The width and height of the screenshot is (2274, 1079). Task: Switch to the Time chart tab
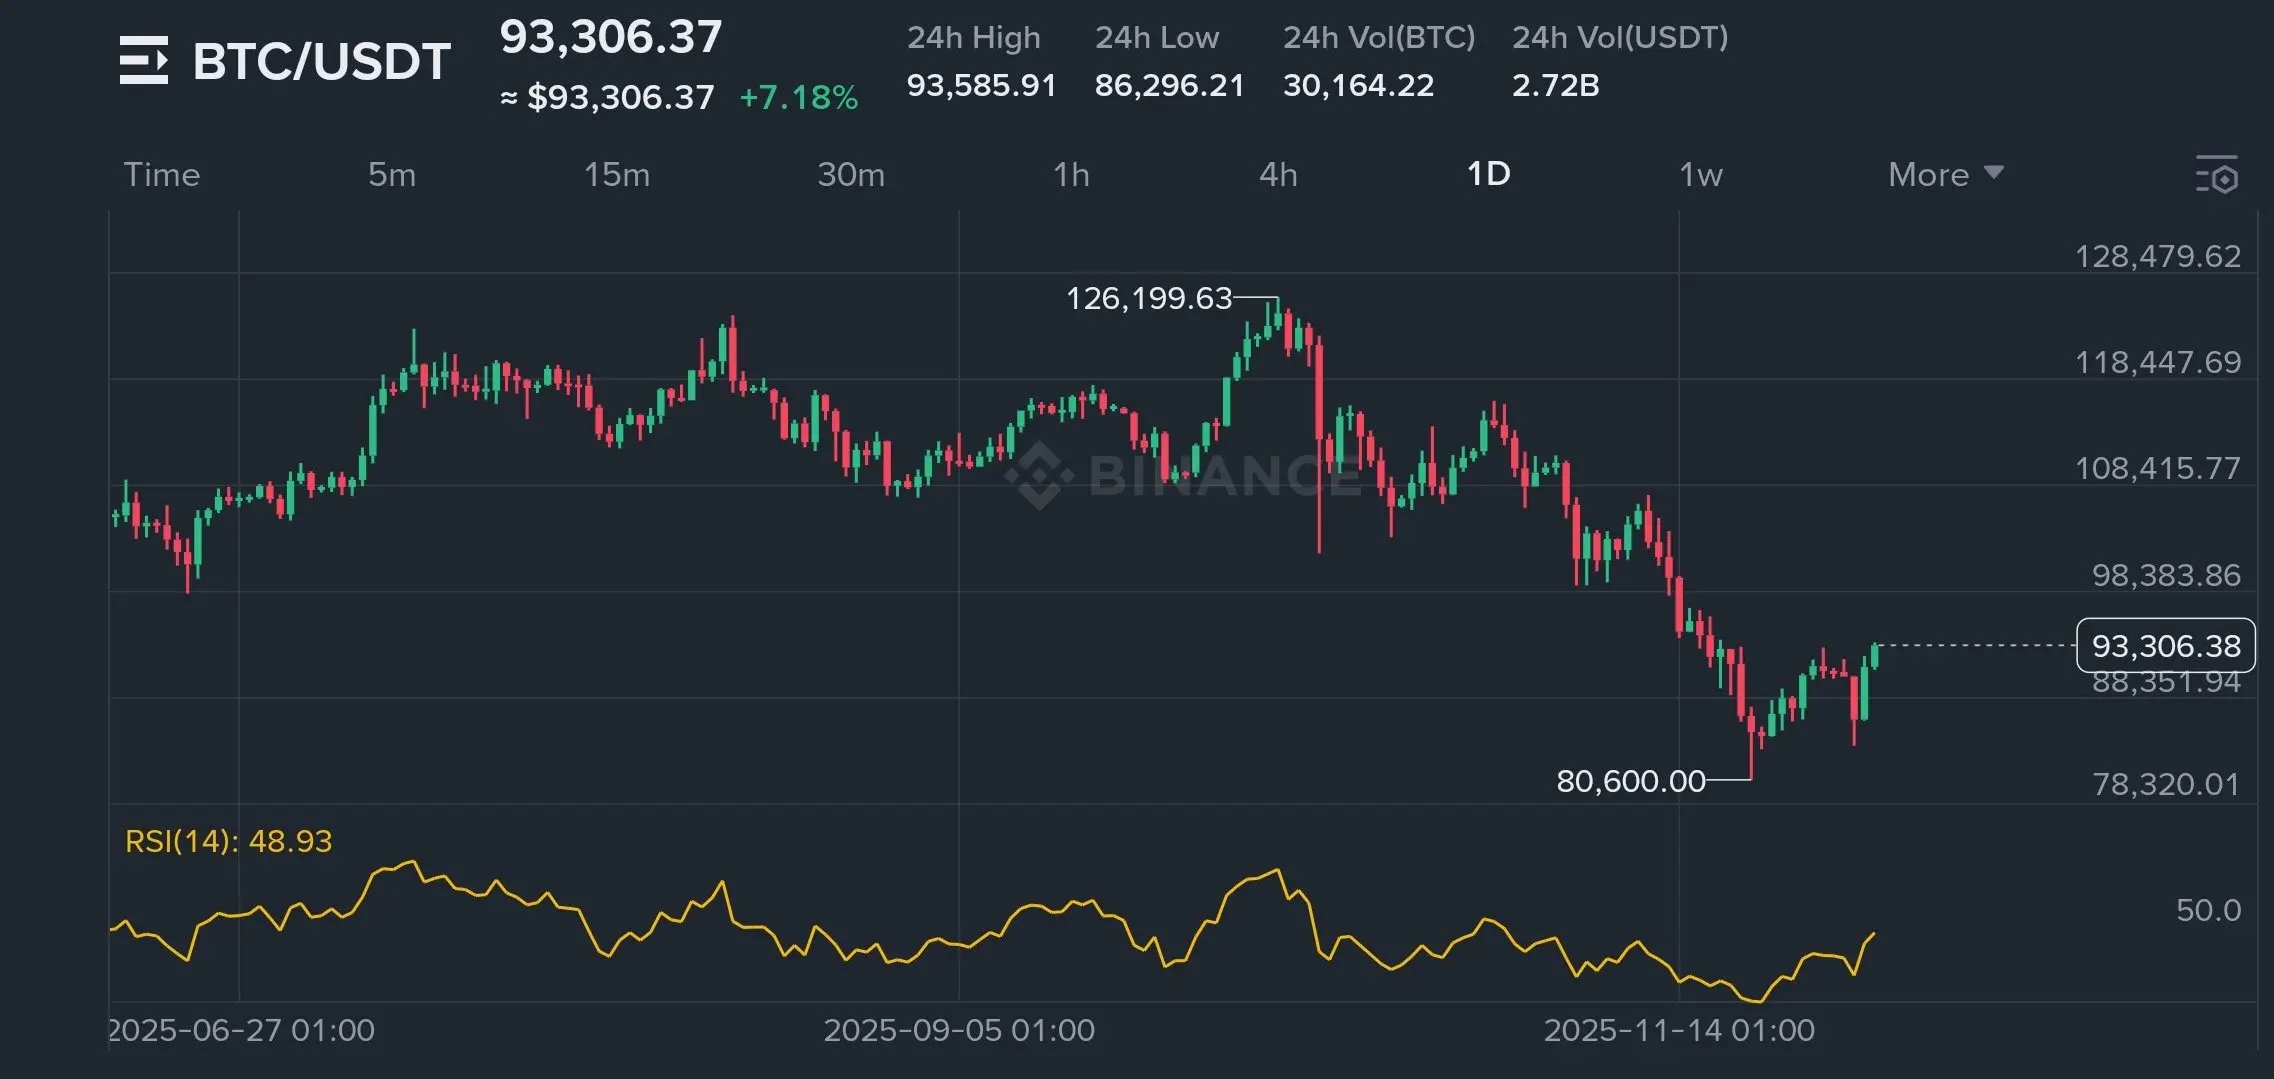162,174
